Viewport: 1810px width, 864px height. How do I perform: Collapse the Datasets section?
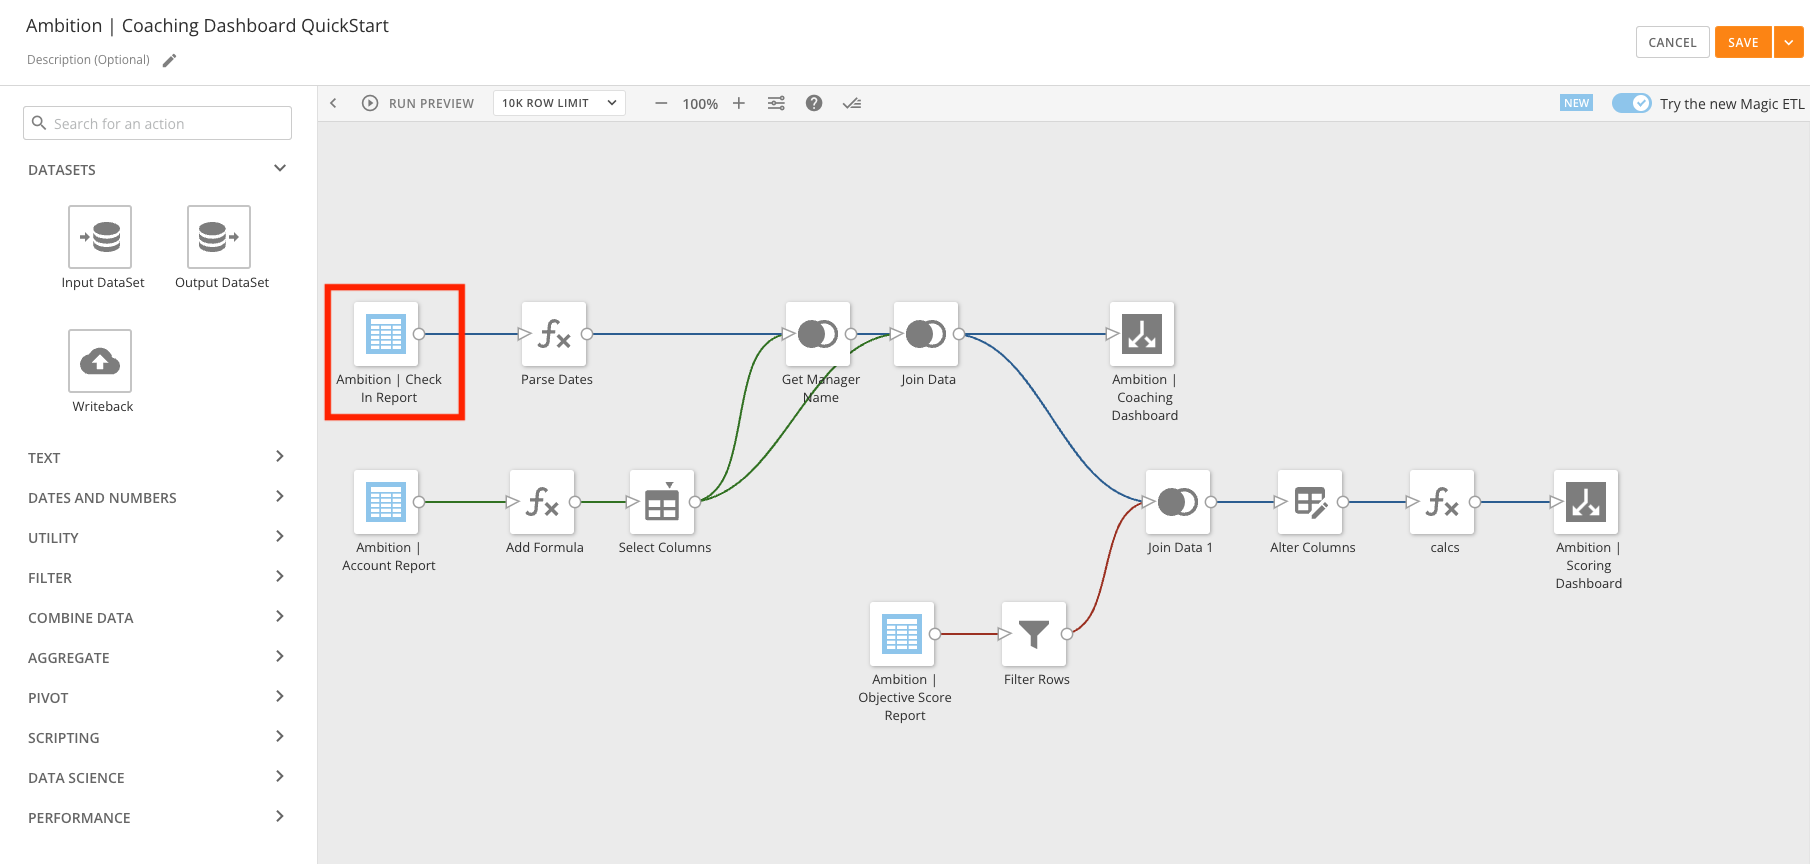coord(280,169)
